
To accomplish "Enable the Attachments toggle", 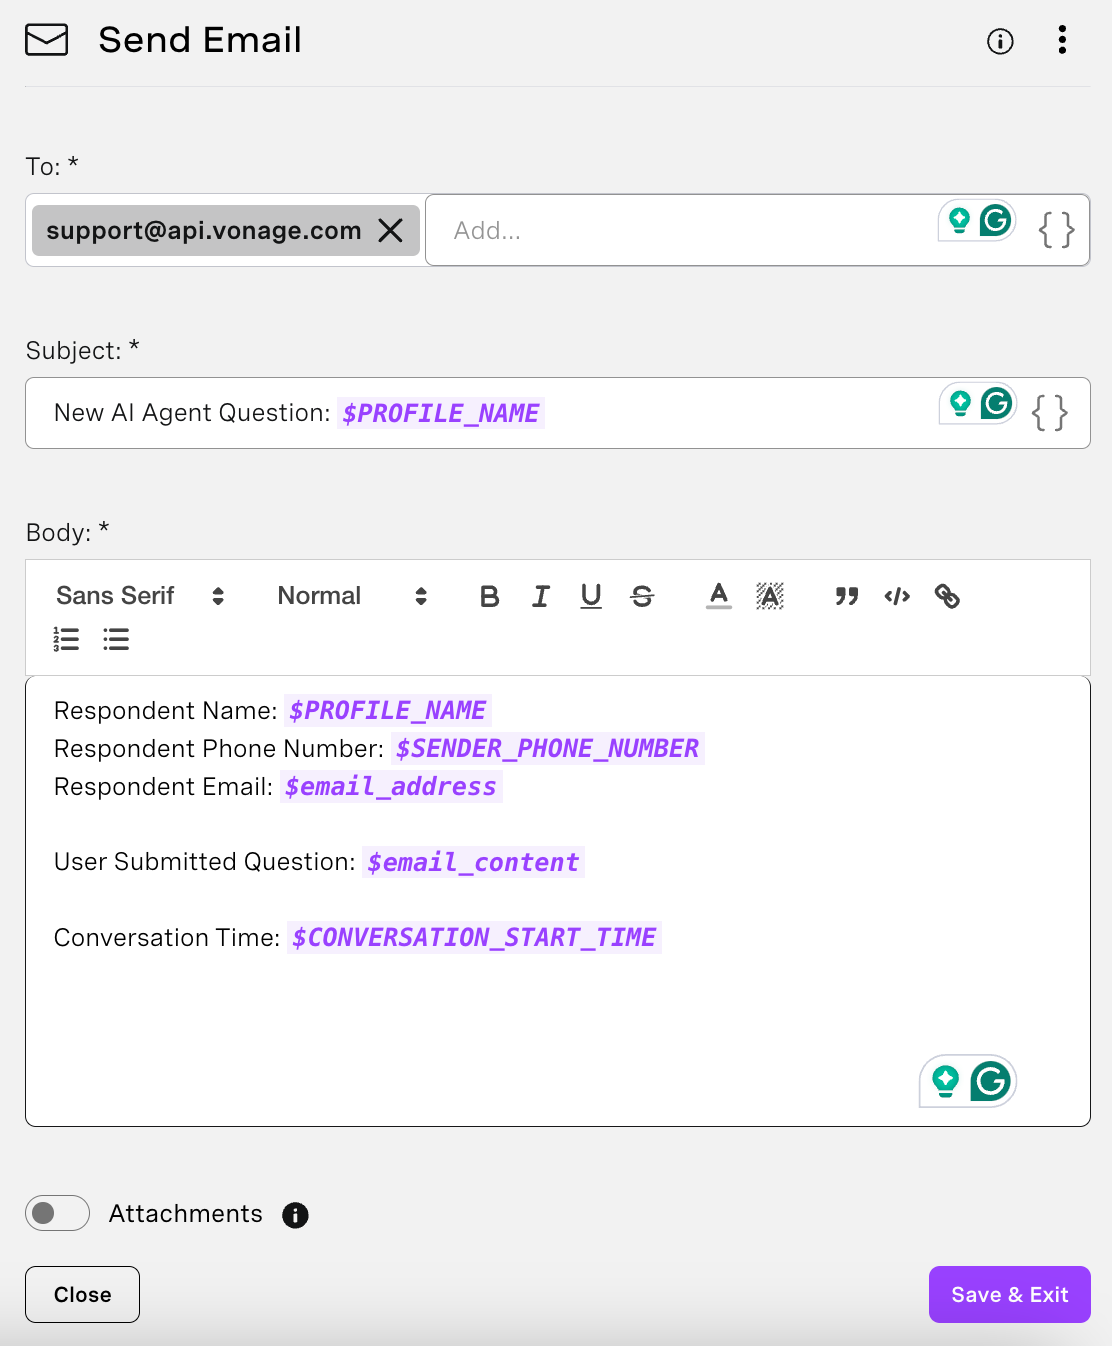I will point(57,1213).
